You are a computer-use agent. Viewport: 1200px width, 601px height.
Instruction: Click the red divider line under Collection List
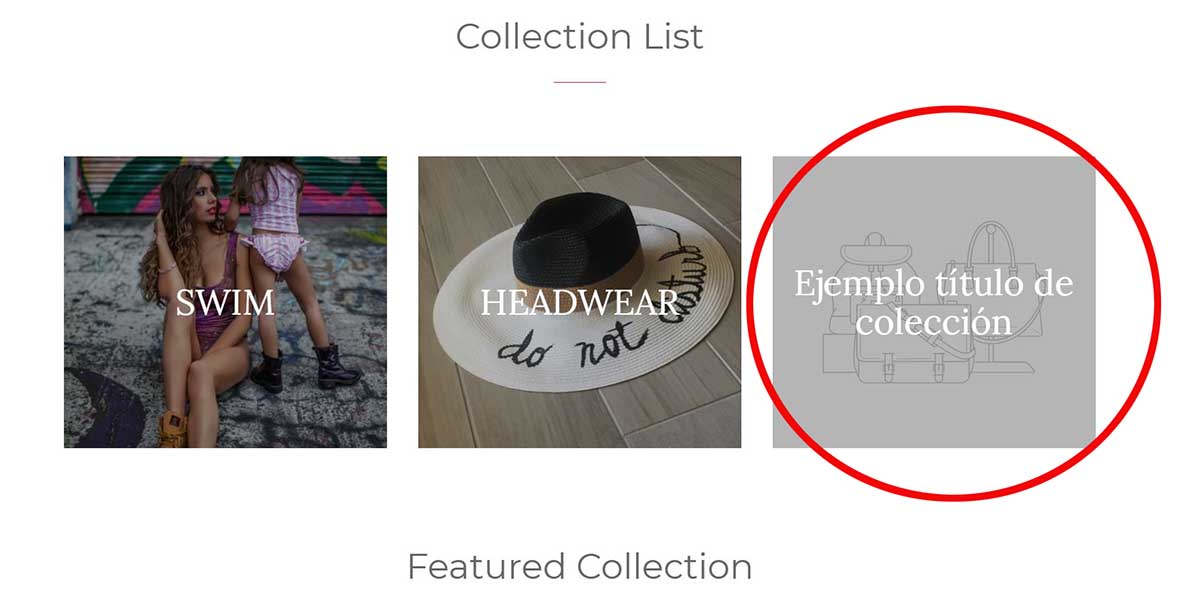pos(579,82)
